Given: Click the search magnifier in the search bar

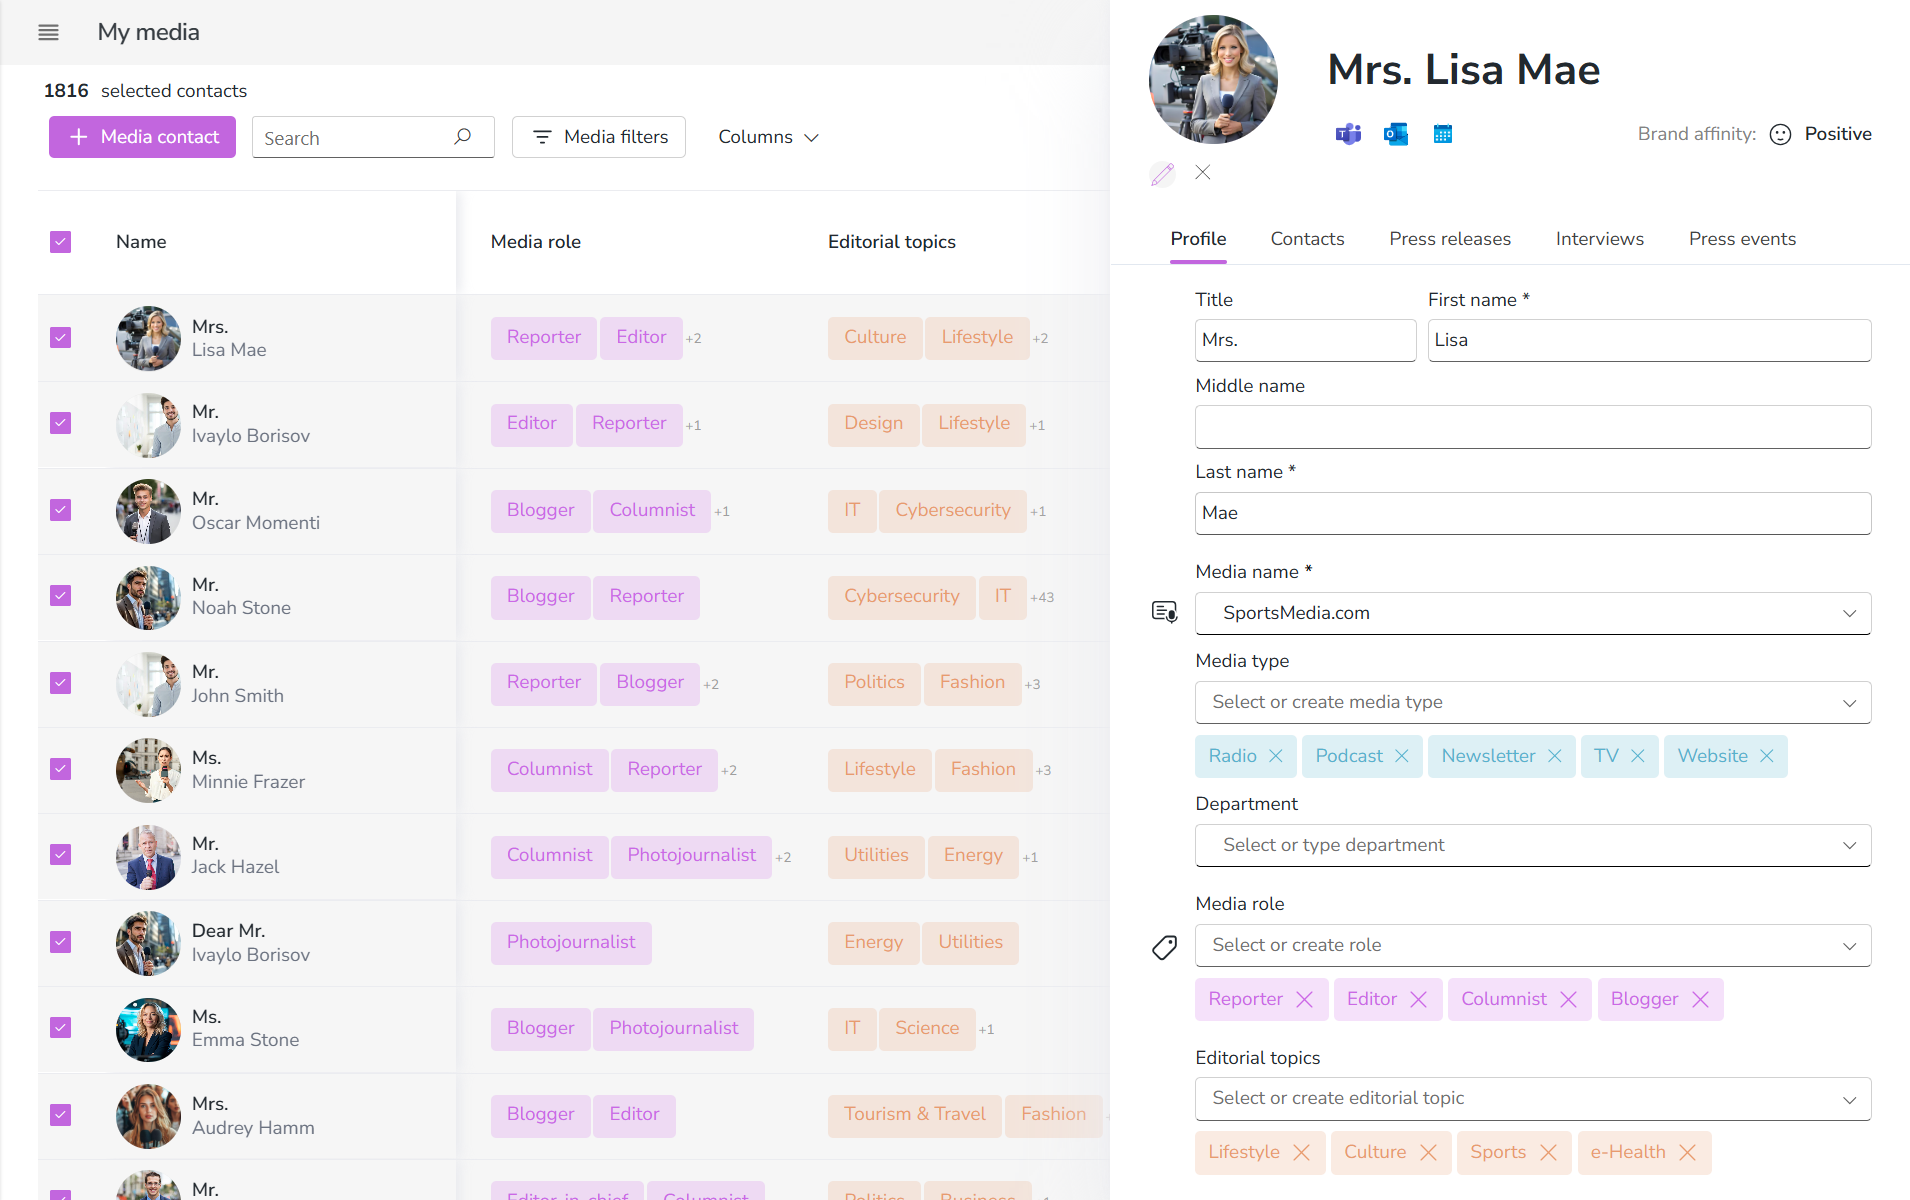Looking at the screenshot, I should tap(462, 136).
